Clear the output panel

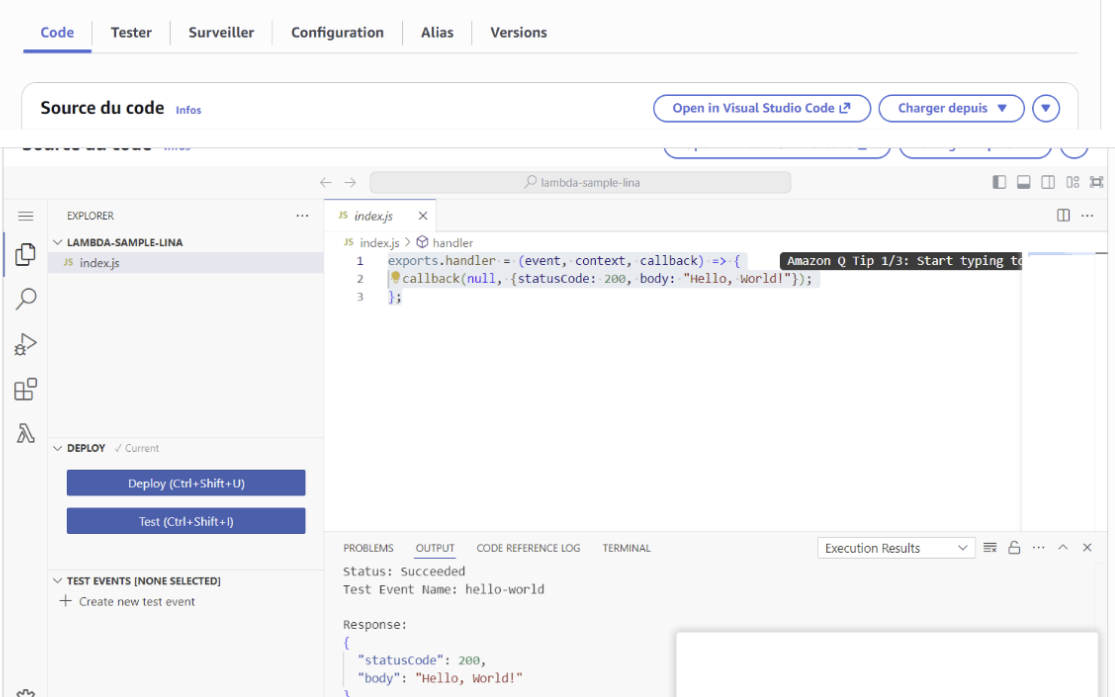point(990,548)
